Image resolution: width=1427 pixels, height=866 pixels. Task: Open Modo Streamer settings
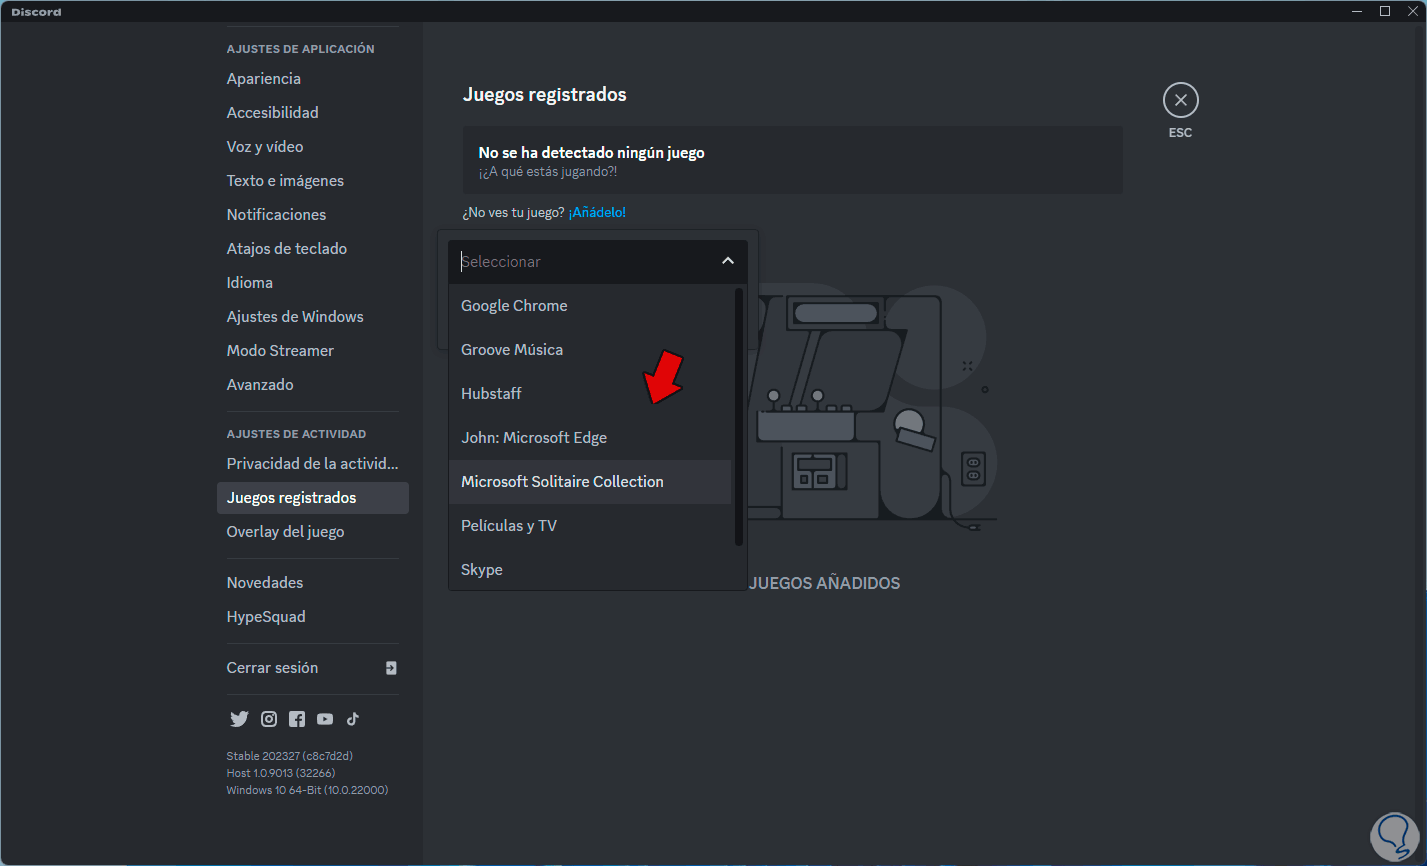pos(313,351)
